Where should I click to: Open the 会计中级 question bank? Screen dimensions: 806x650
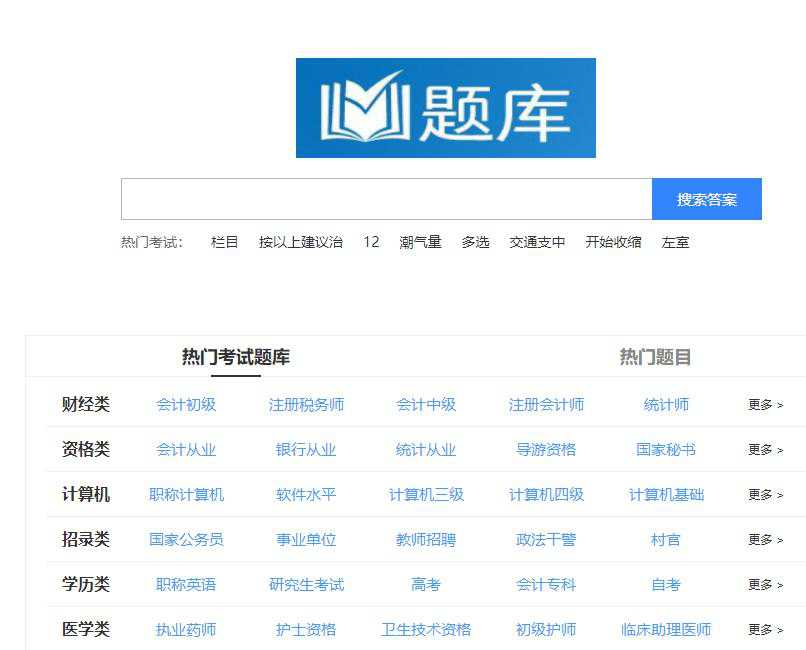pyautogui.click(x=426, y=405)
